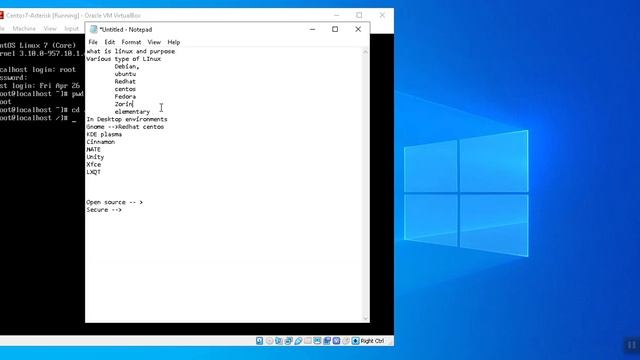The height and width of the screenshot is (360, 640).
Task: Click the 'Open source -- >' line
Action: pos(115,202)
